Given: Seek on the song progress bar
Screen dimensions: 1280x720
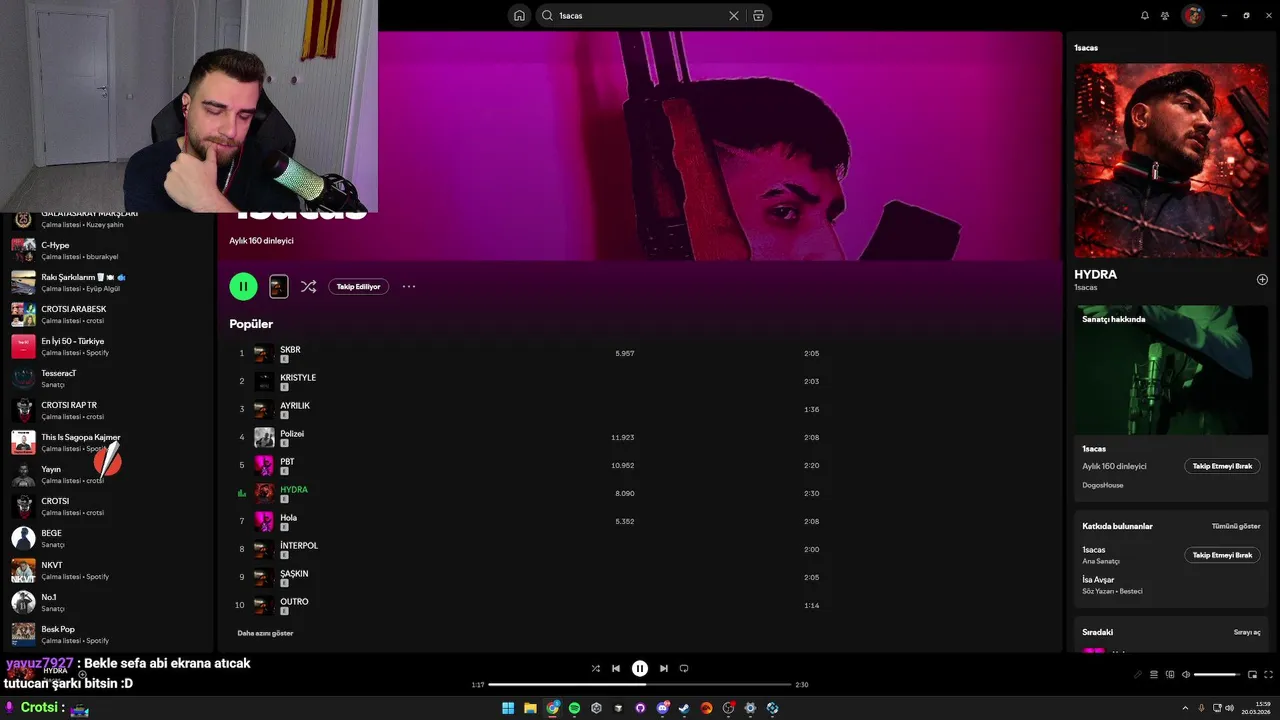Looking at the screenshot, I should click(640, 685).
